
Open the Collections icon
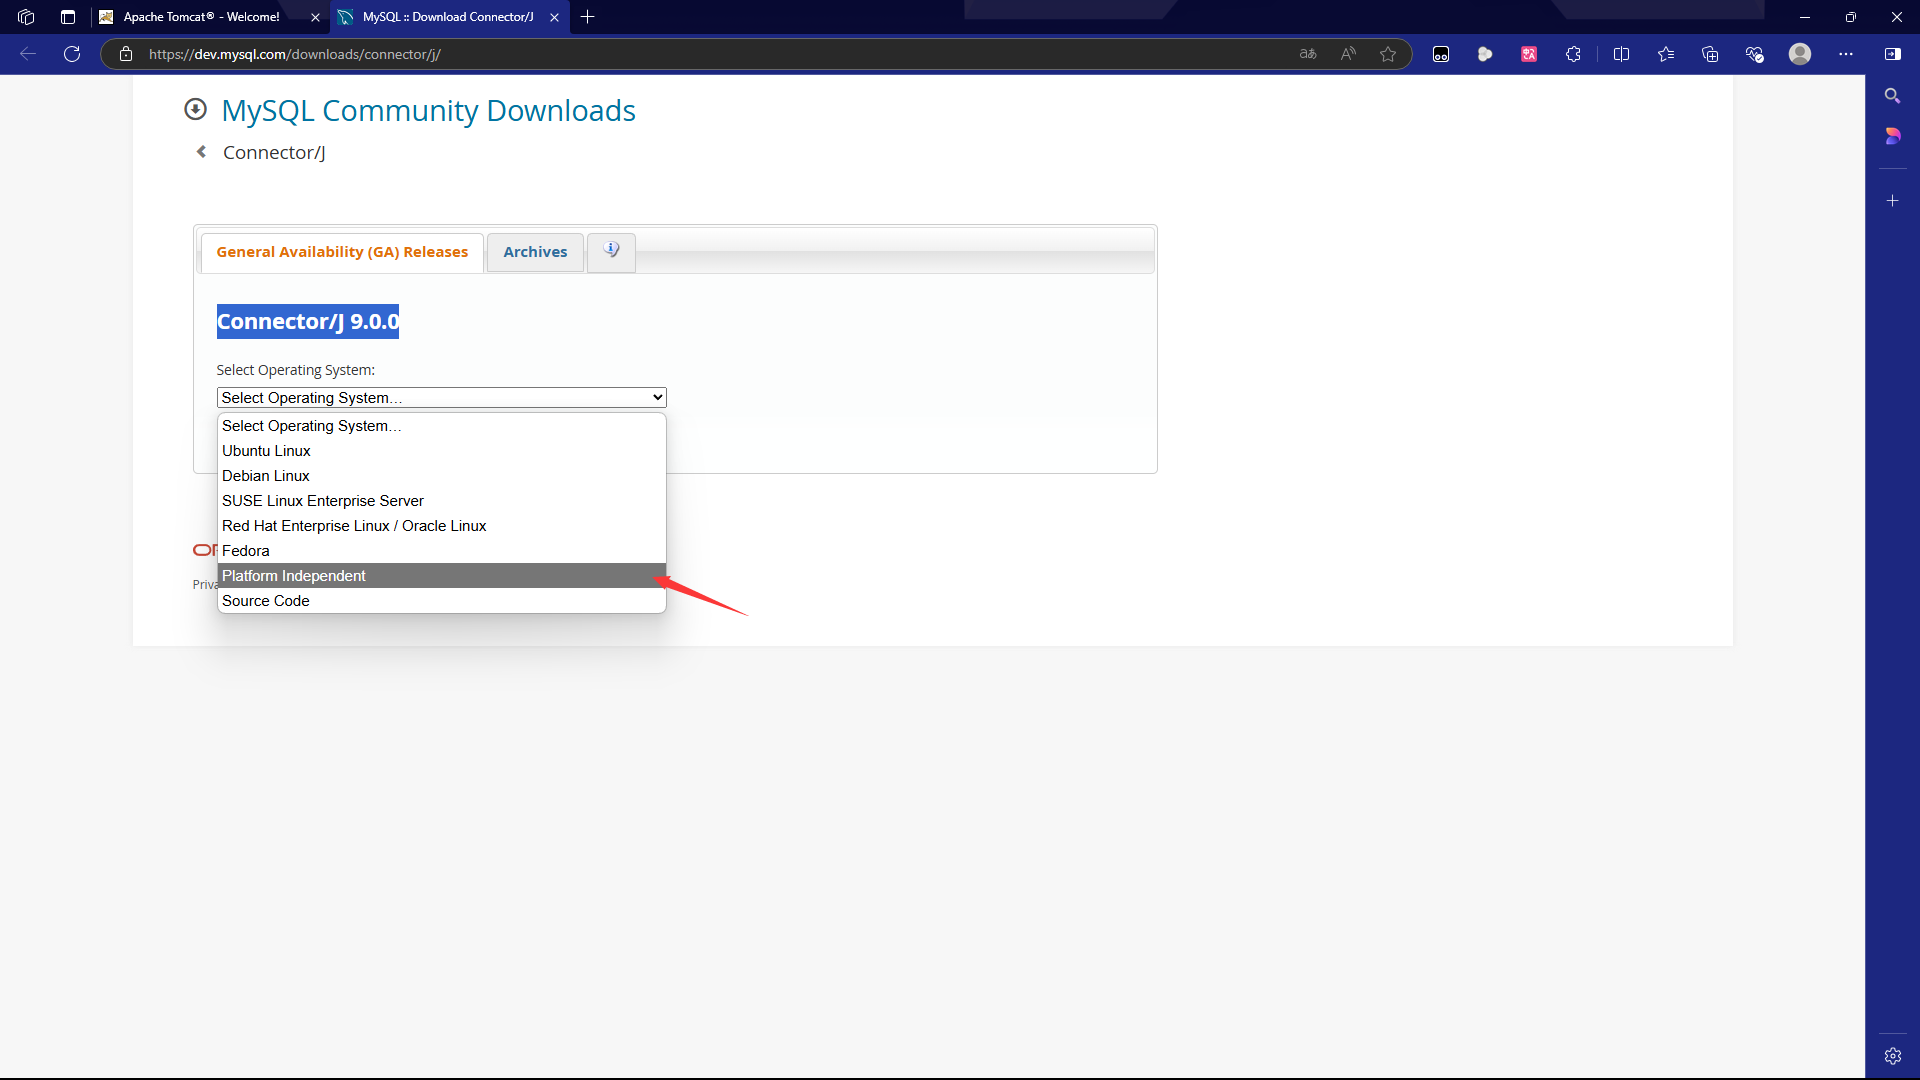point(1709,54)
